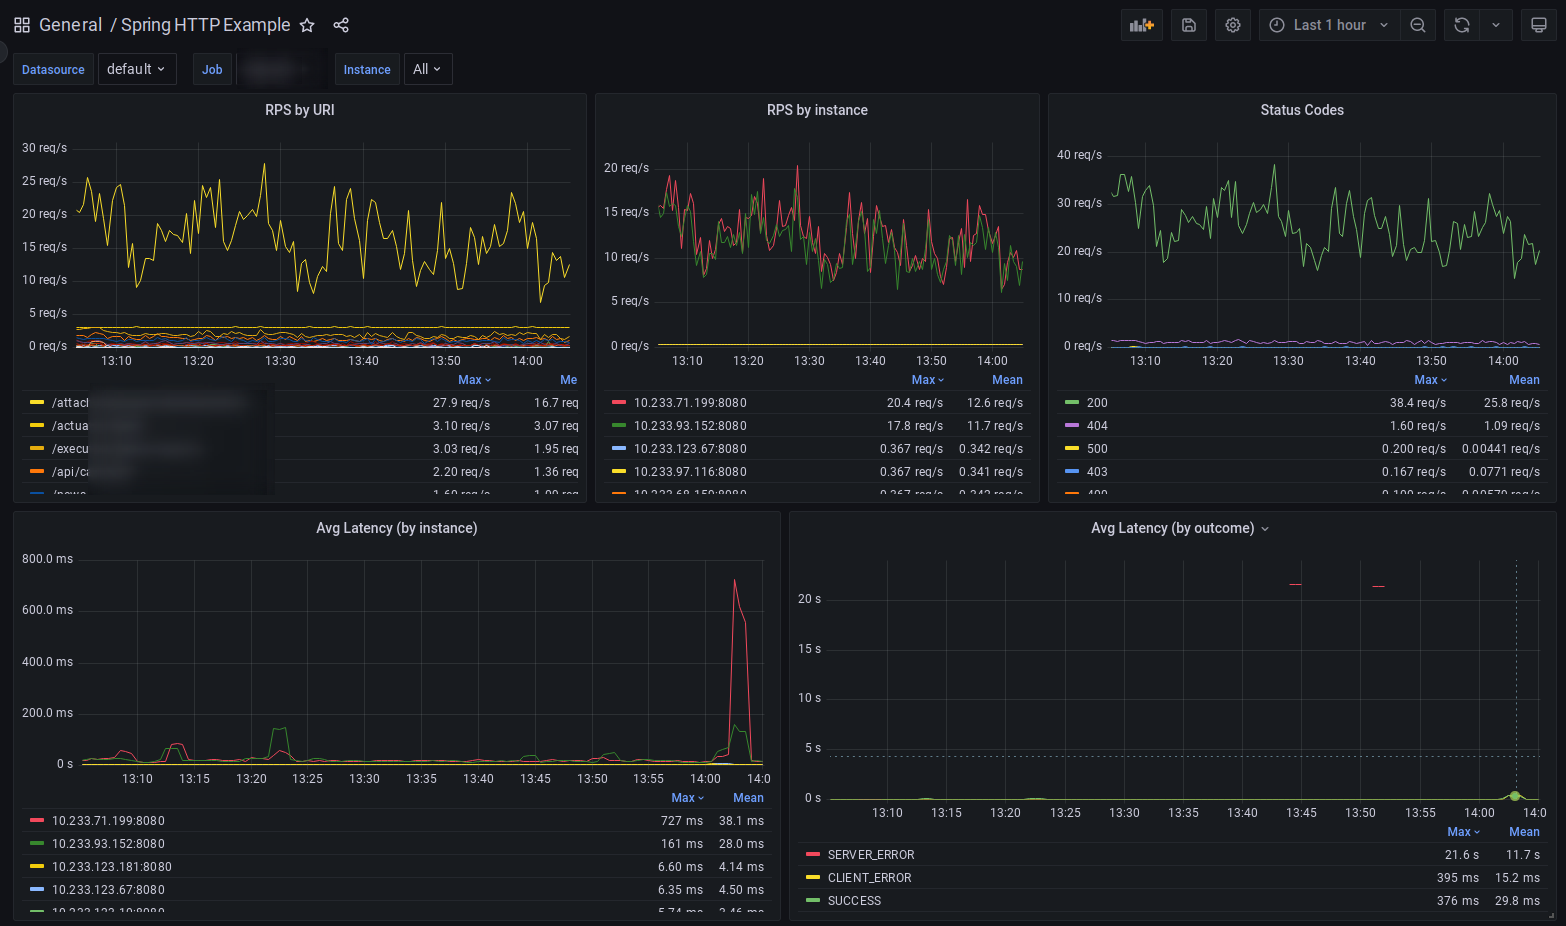
Task: Click the Add panel icon
Action: (x=1141, y=25)
